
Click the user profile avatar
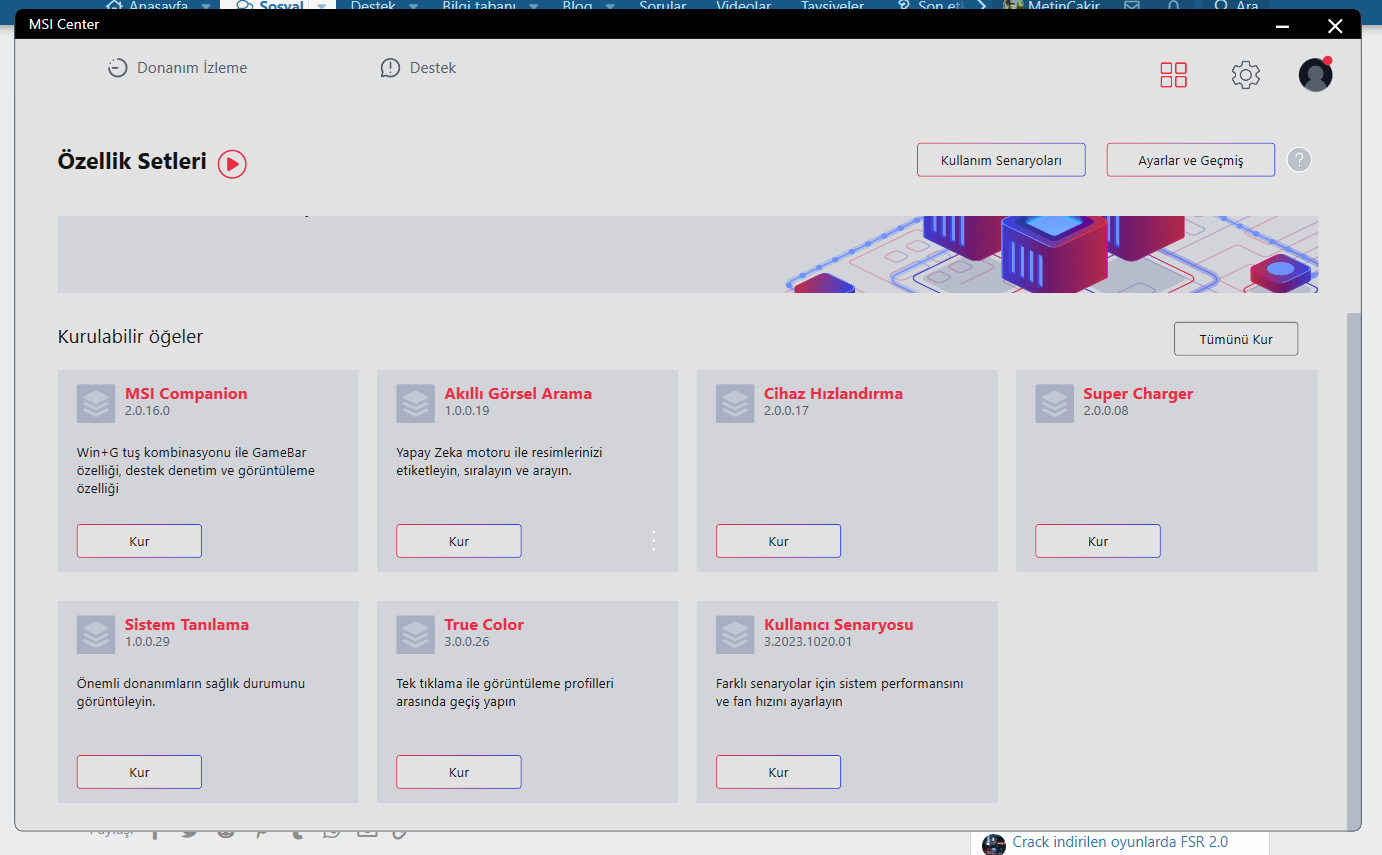[x=1315, y=75]
